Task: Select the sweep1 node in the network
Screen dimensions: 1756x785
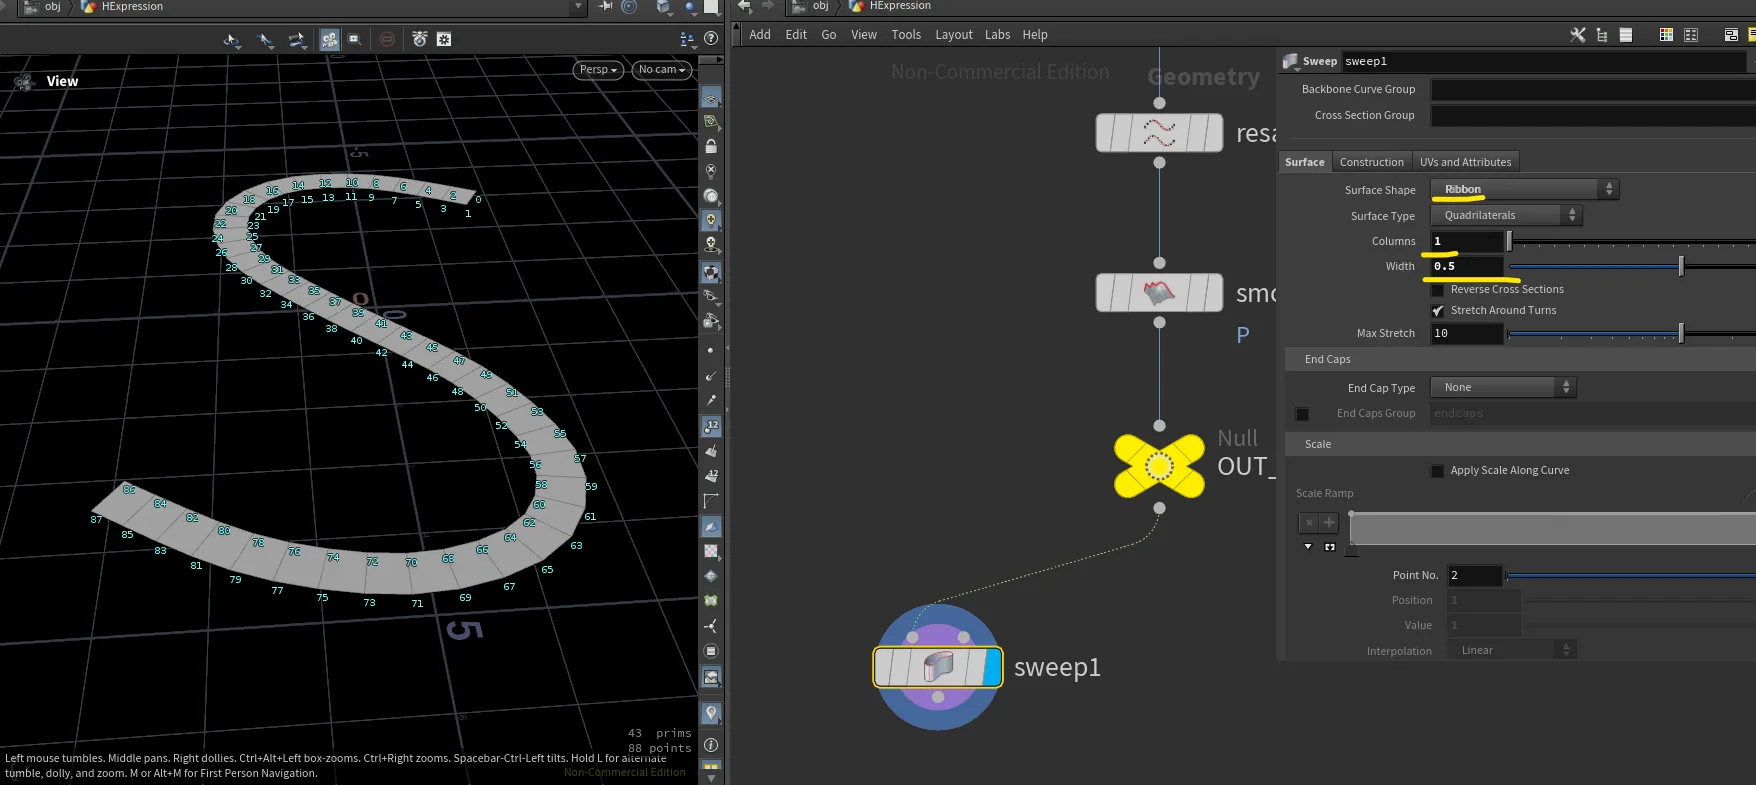Action: click(x=938, y=667)
